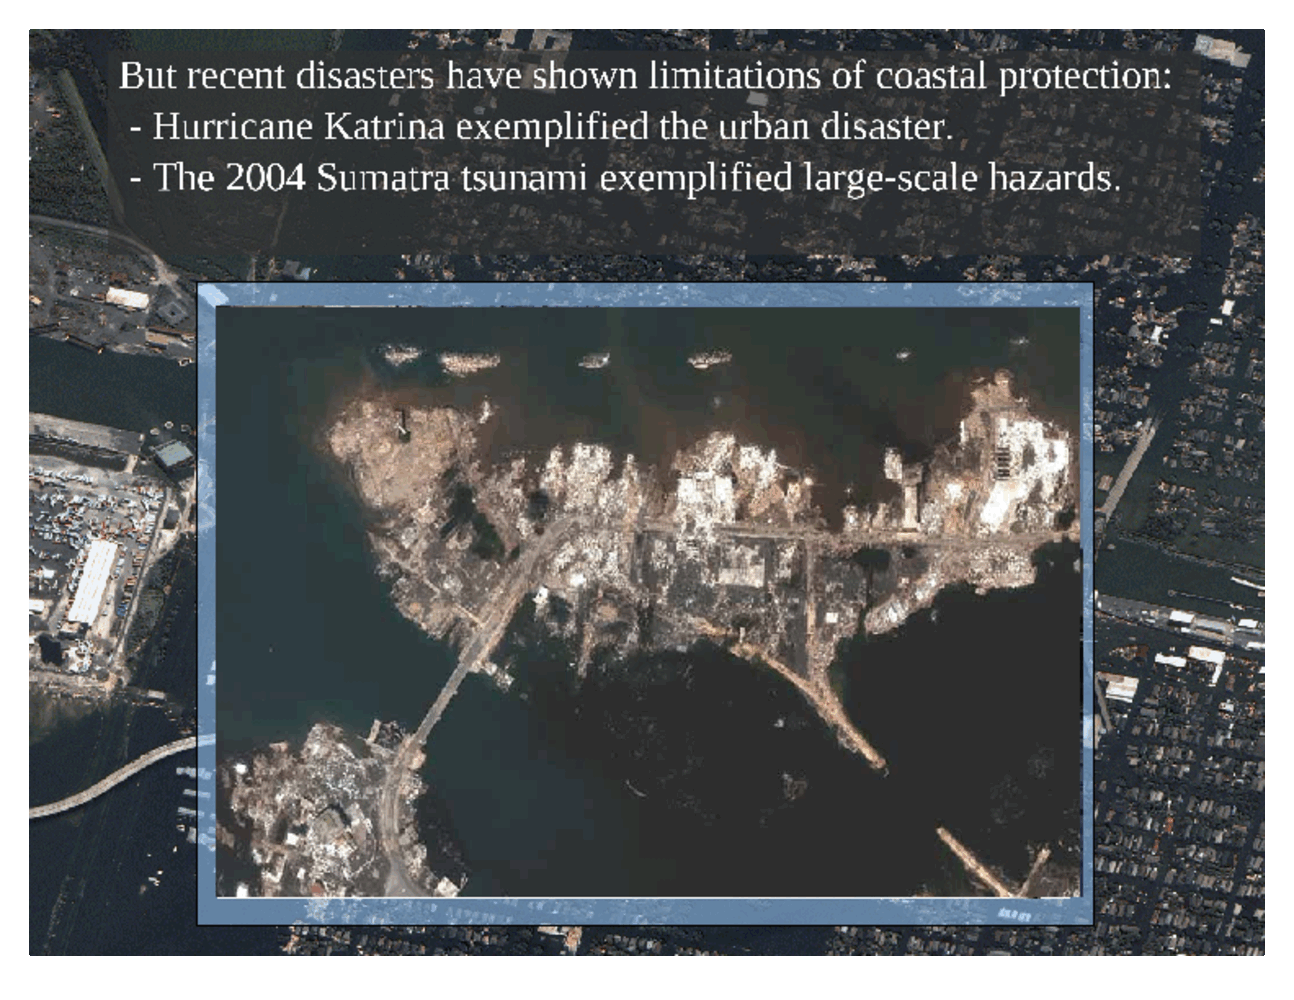The image size is (1294, 1000).
Task: Click the Hurricane Katrina bullet line
Action: coord(541,127)
